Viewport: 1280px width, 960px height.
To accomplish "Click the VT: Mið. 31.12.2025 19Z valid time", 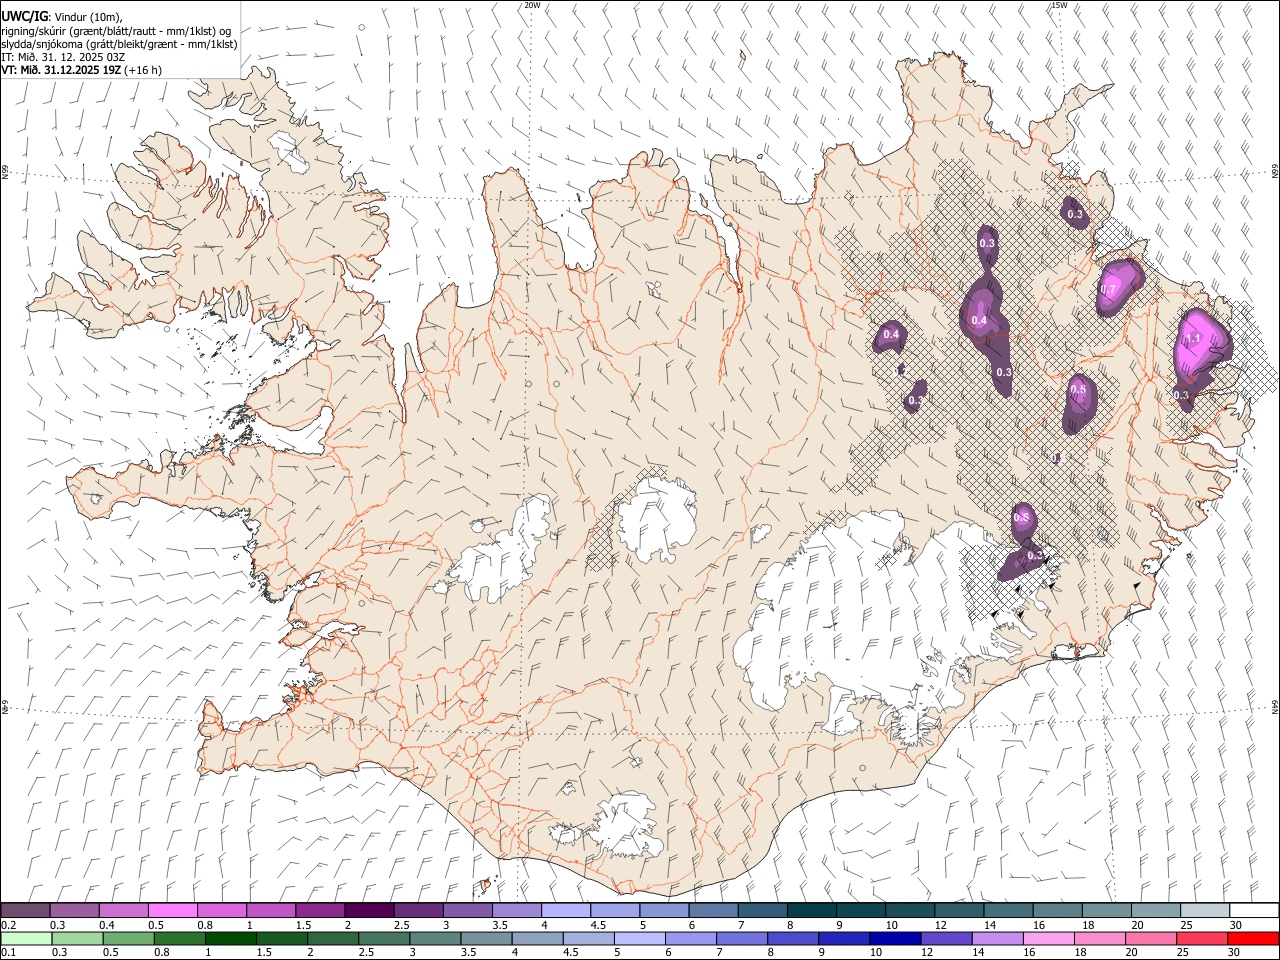I will (x=61, y=70).
